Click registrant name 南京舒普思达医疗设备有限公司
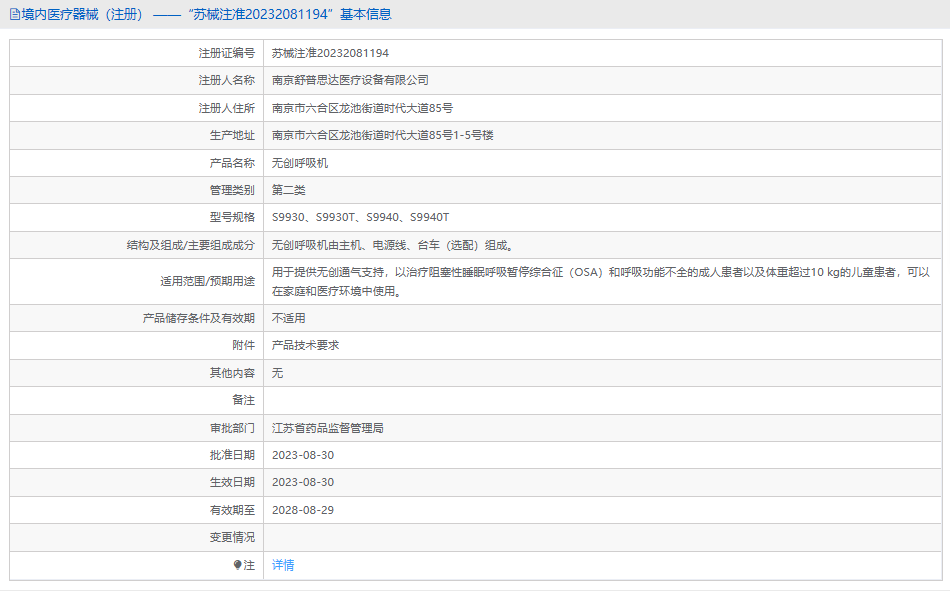The height and width of the screenshot is (591, 950). [350, 80]
